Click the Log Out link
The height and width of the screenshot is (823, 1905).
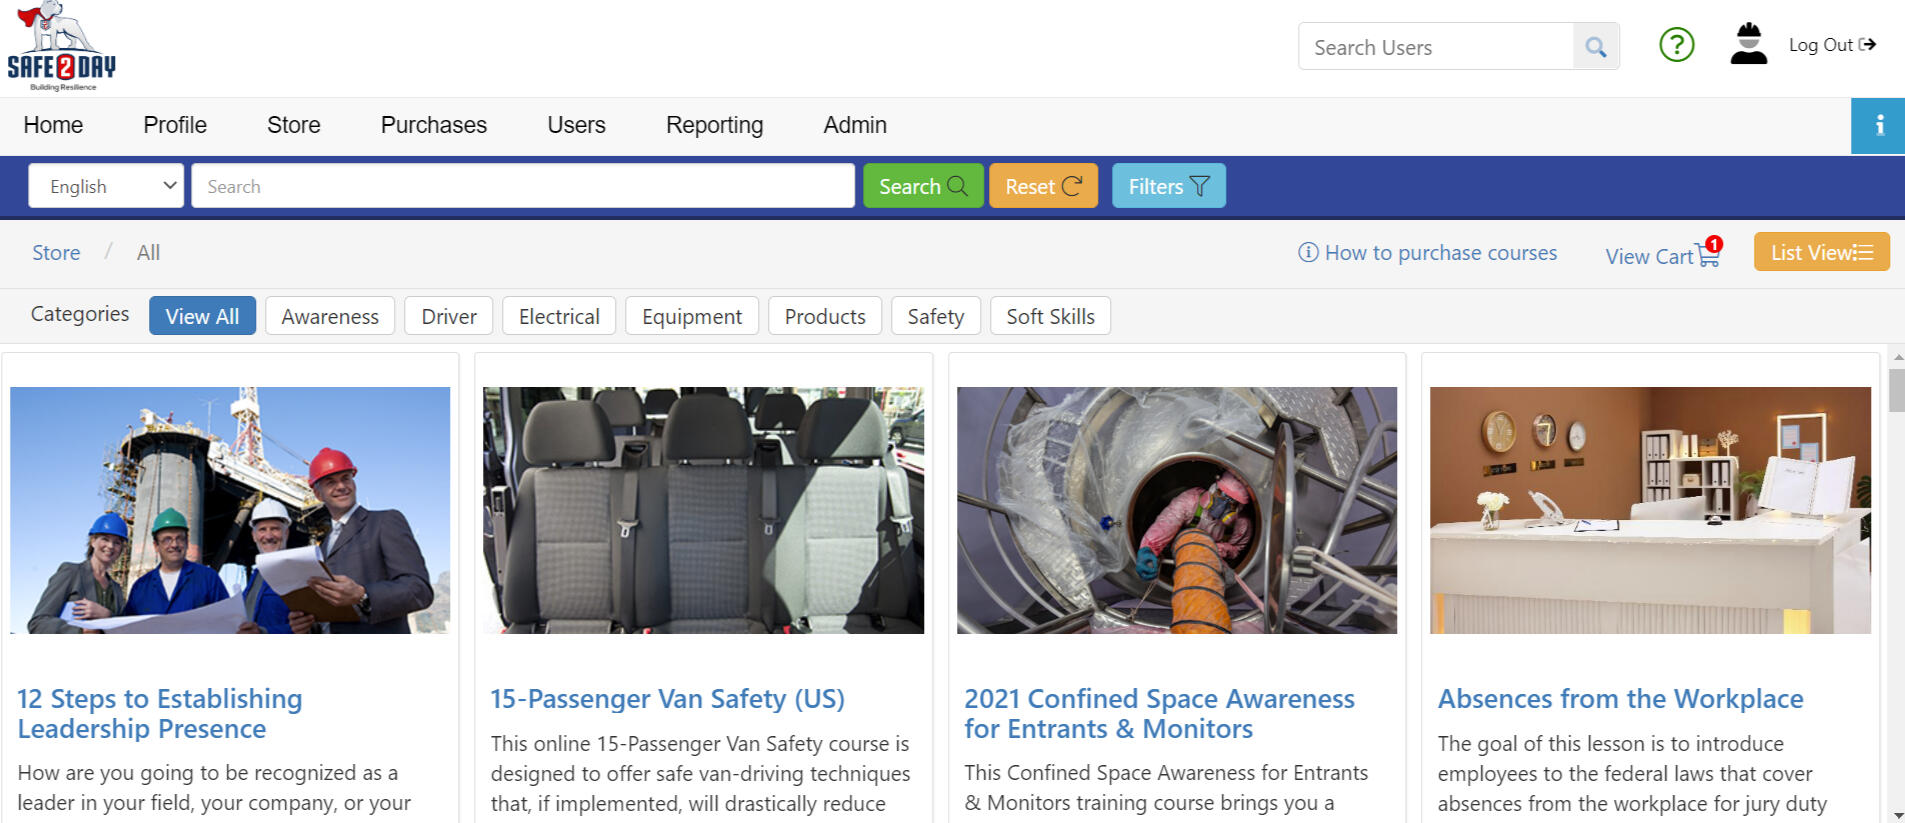(1831, 45)
